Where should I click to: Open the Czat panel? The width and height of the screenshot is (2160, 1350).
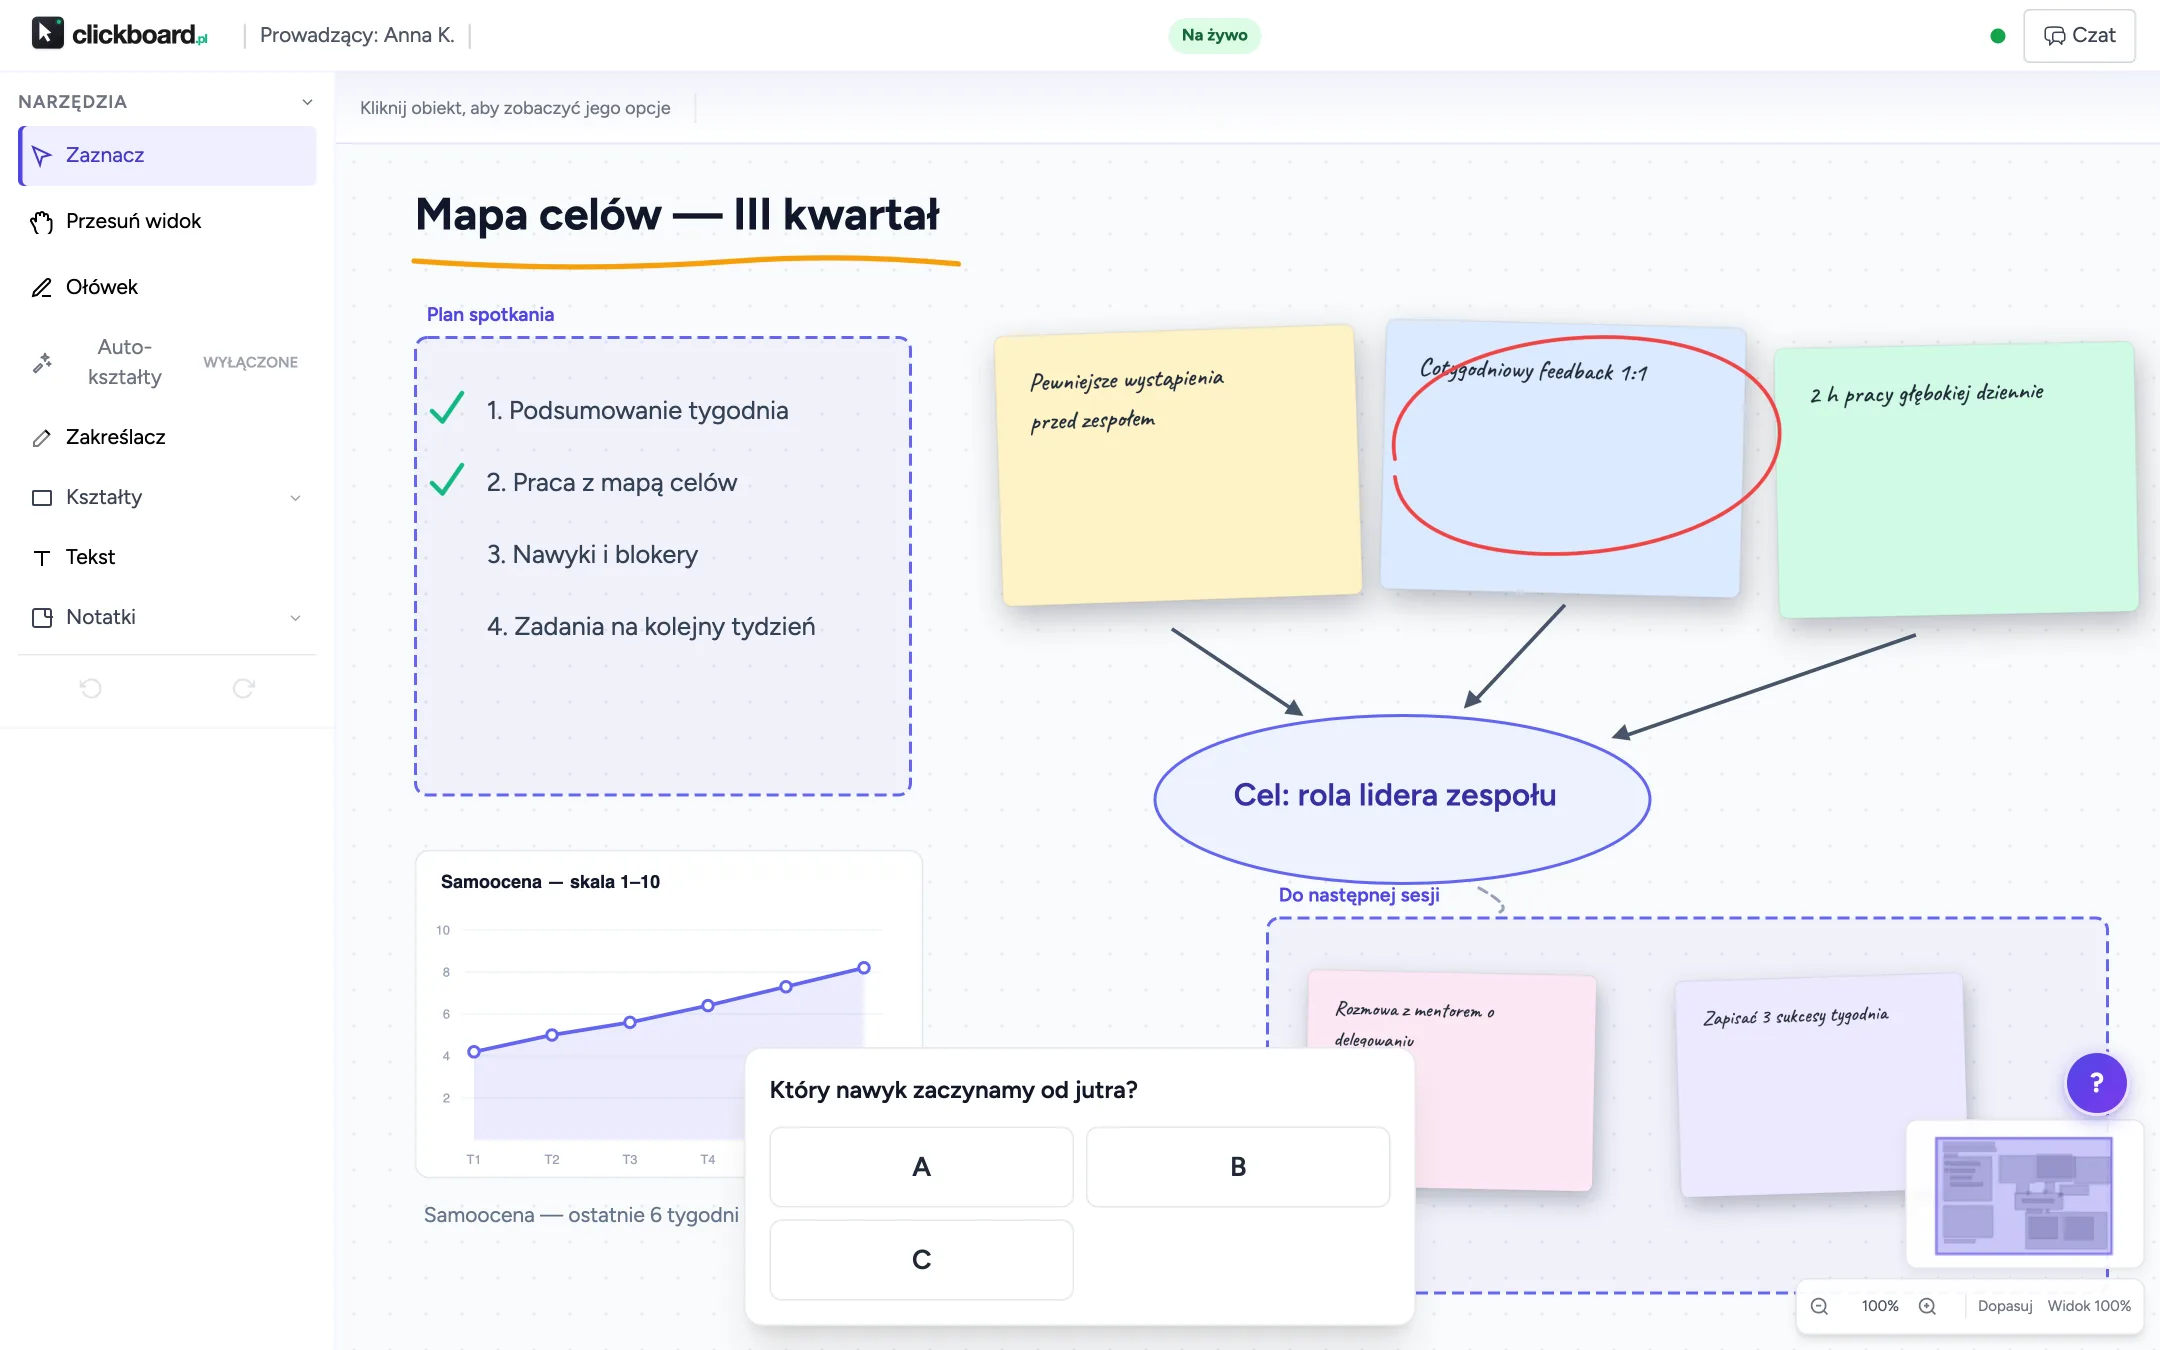(2079, 35)
